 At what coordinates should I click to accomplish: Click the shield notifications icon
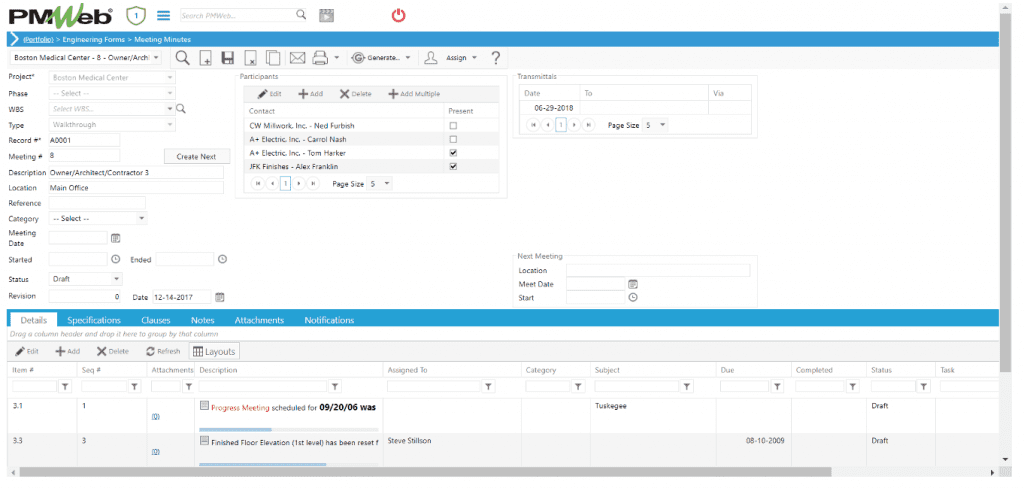pyautogui.click(x=136, y=14)
